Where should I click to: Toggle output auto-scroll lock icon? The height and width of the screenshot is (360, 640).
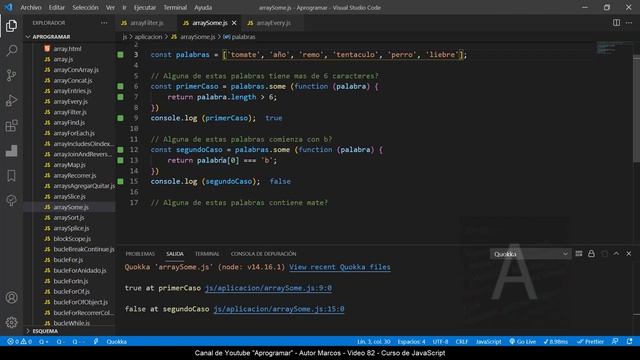pyautogui.click(x=591, y=254)
